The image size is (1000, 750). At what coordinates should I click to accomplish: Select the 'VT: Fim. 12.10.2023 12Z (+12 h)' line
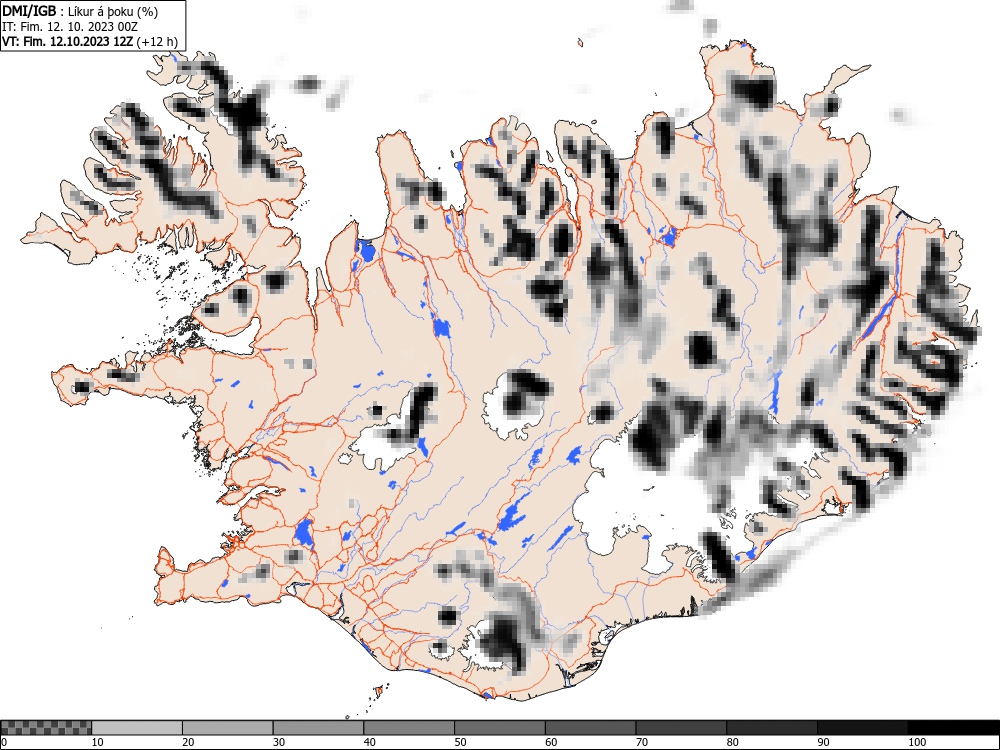[x=90, y=41]
